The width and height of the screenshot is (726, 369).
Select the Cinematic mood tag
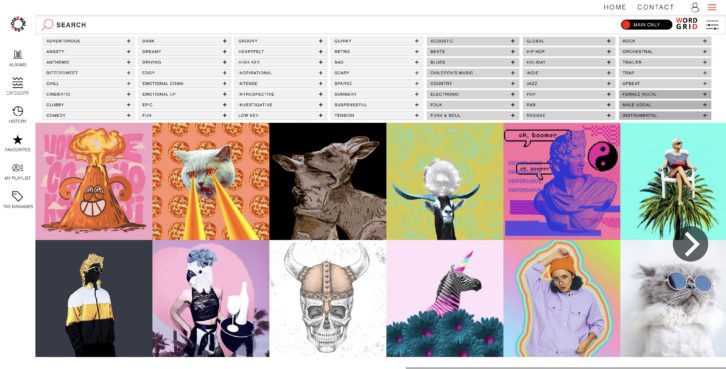[88, 94]
